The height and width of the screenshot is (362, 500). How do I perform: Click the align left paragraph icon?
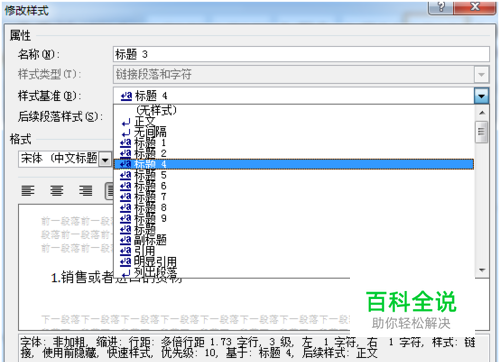[x=28, y=191]
